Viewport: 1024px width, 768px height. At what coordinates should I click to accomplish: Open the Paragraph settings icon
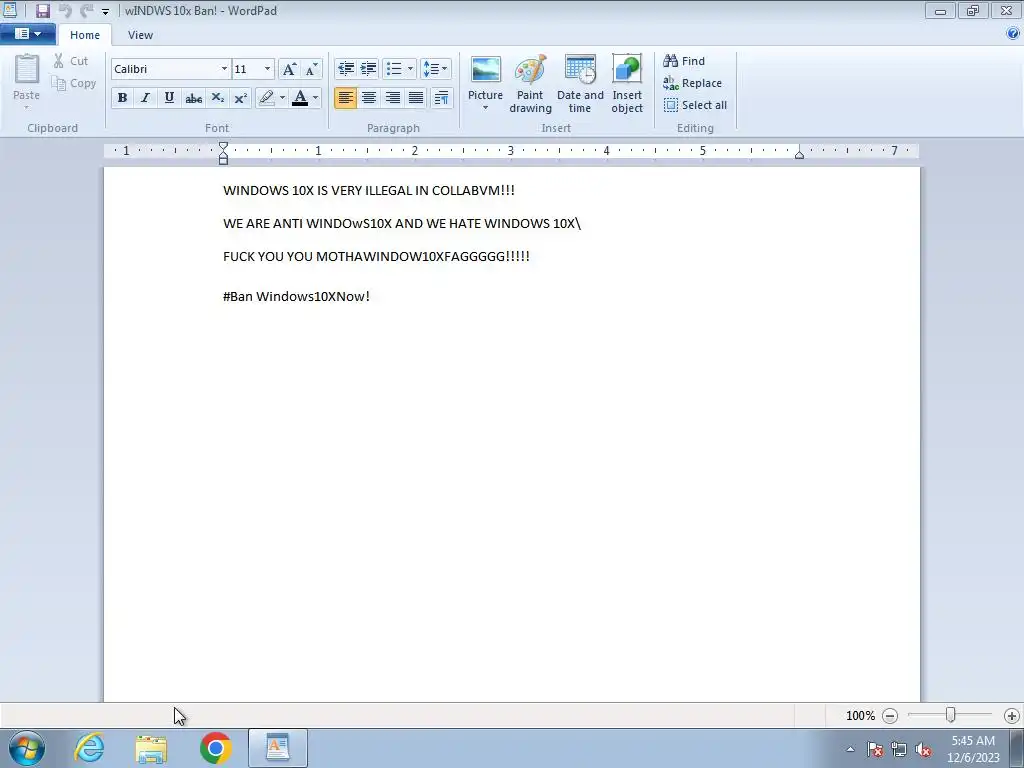[441, 98]
